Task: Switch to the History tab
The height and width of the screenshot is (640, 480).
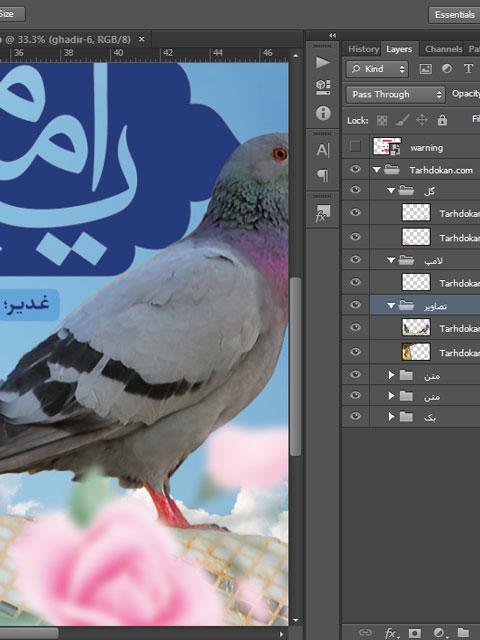Action: click(x=363, y=49)
